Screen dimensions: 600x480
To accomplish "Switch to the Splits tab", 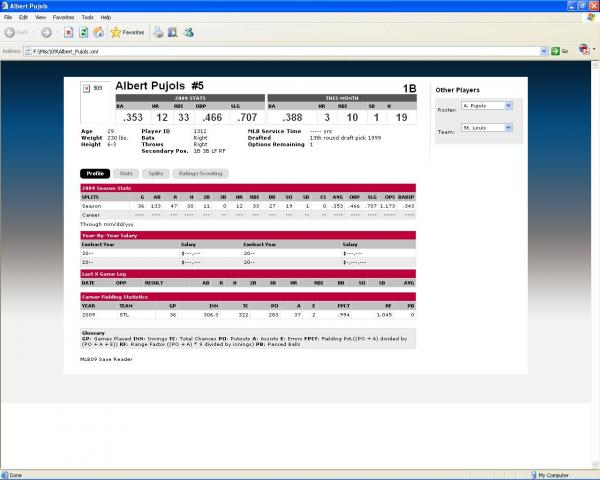I will (156, 173).
